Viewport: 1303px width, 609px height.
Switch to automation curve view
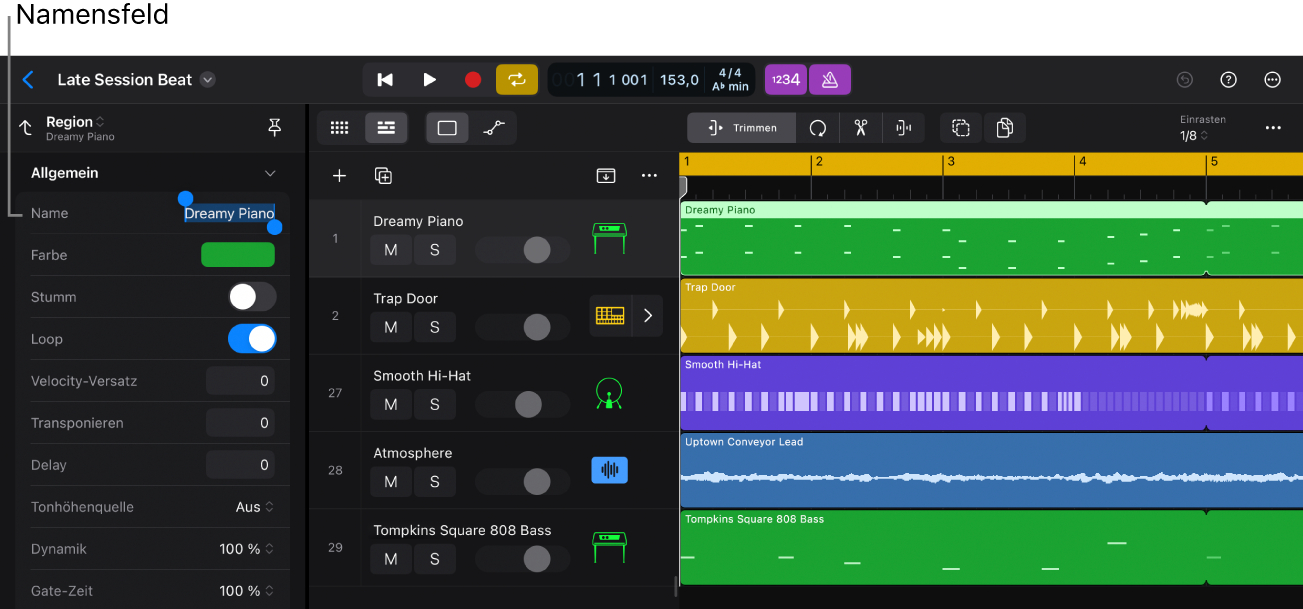(494, 128)
